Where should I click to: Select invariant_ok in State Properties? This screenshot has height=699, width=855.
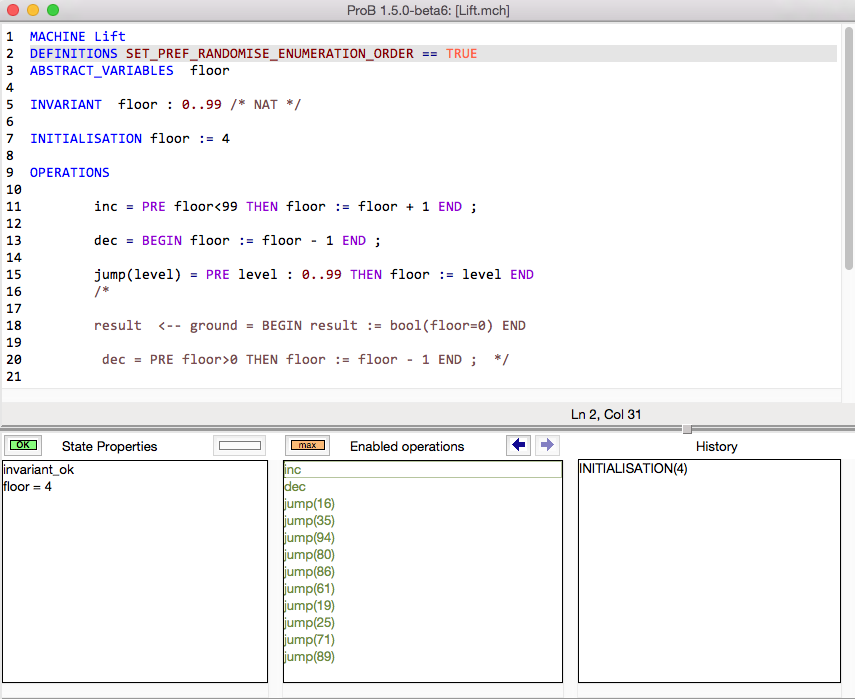(38, 469)
